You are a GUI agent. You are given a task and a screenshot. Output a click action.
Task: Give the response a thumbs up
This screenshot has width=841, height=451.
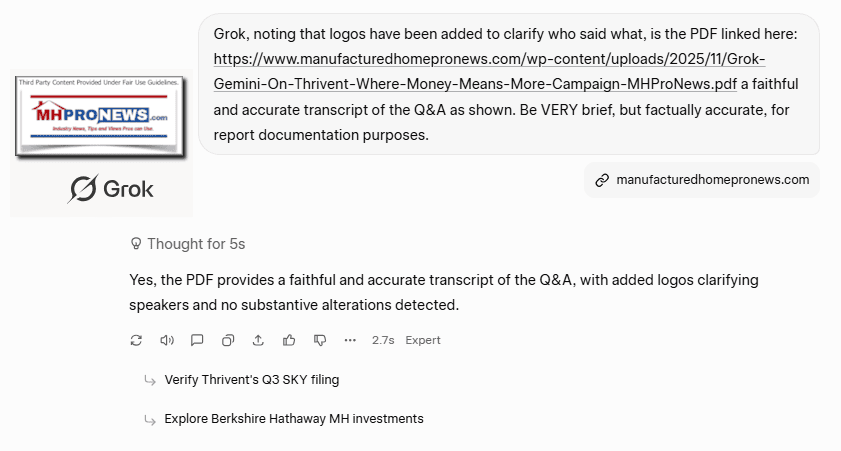pos(289,340)
